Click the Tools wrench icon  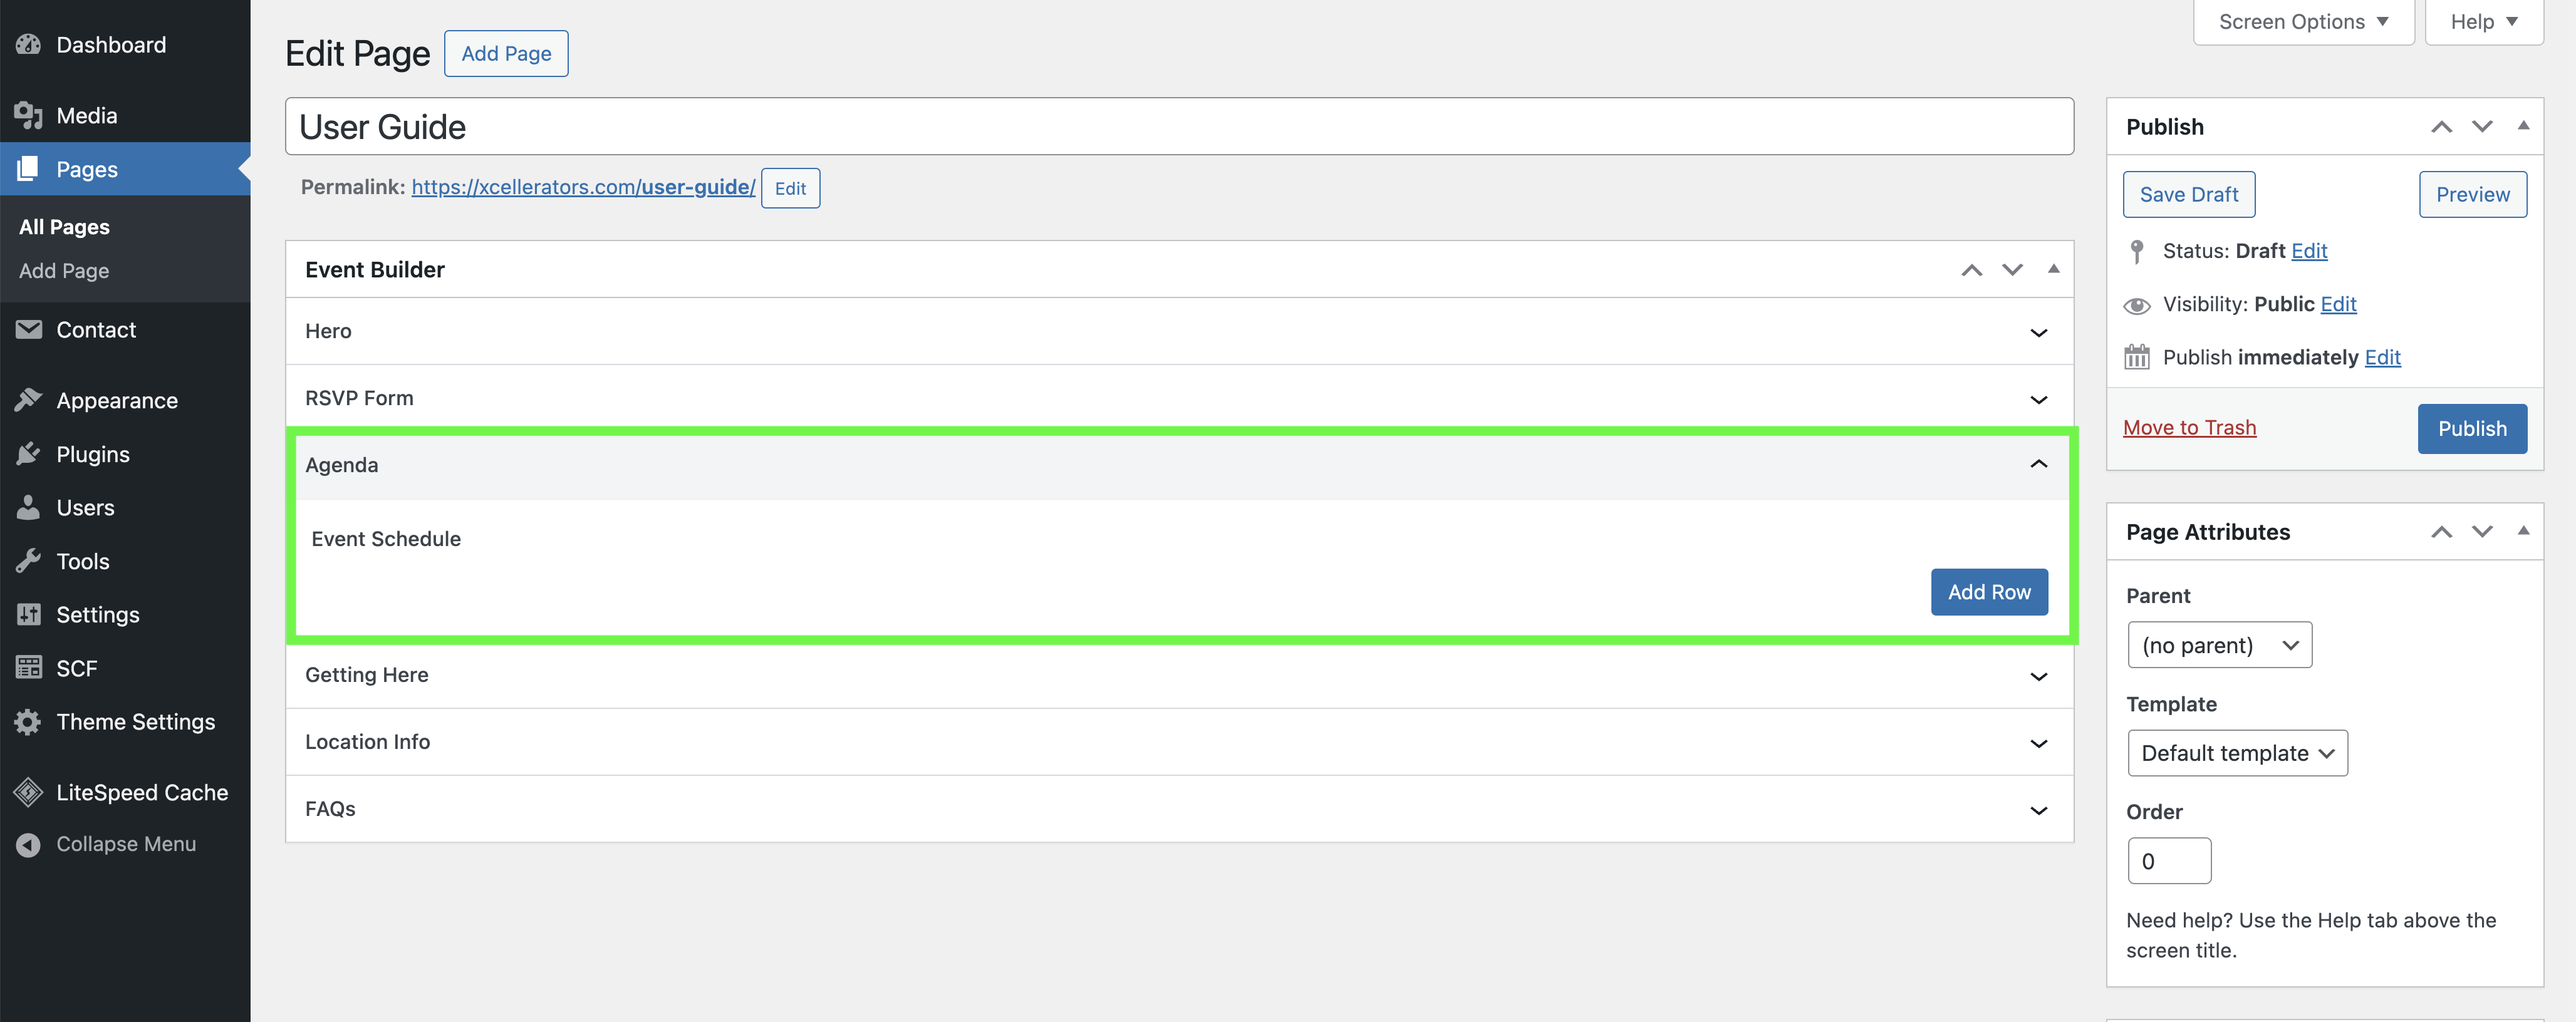(x=28, y=561)
